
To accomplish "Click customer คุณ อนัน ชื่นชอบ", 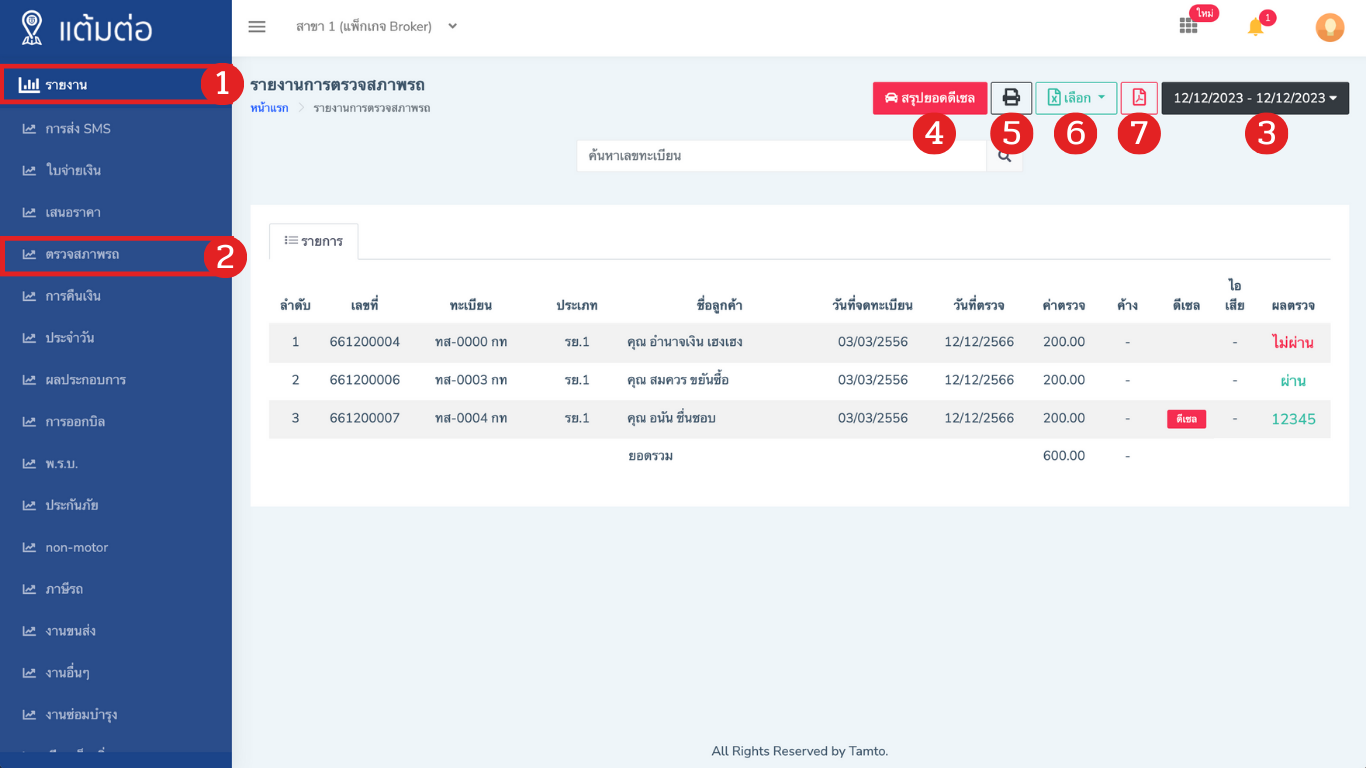I will tap(671, 418).
